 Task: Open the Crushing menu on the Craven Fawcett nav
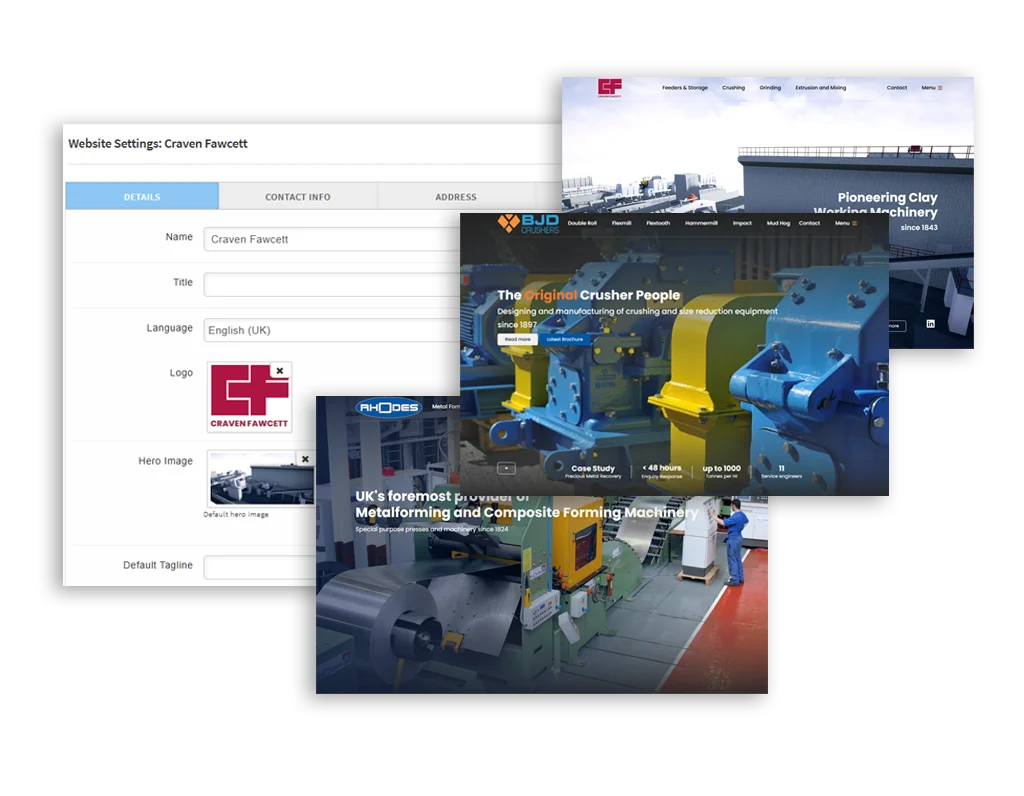coord(734,88)
